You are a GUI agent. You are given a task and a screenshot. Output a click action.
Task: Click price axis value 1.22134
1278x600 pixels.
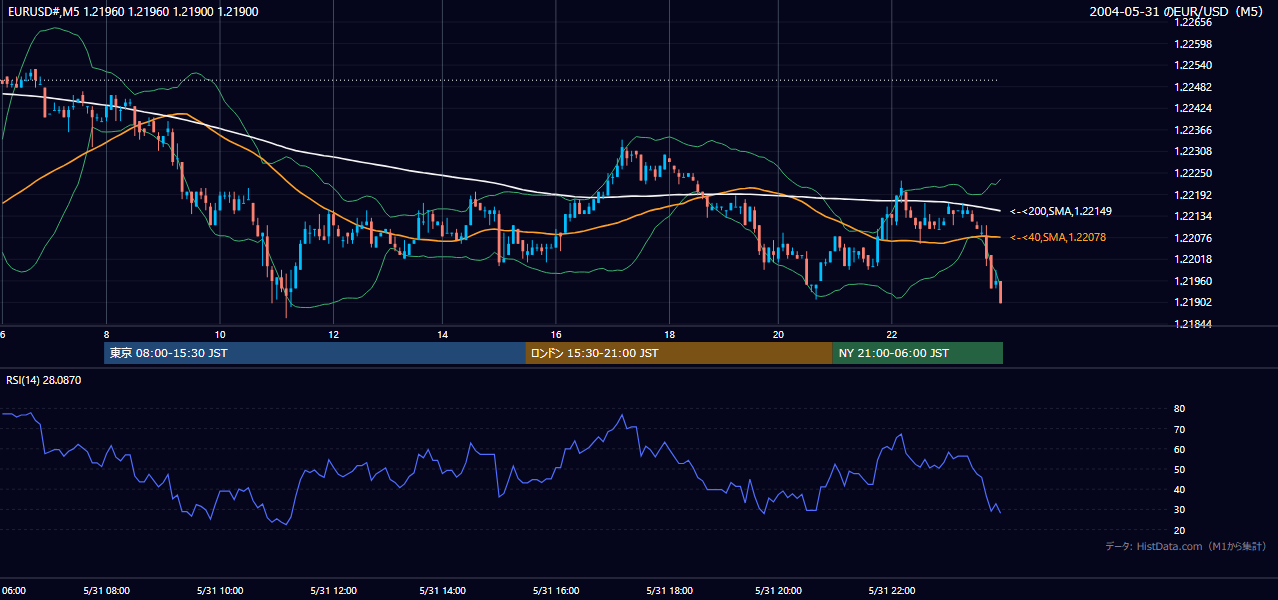pyautogui.click(x=1194, y=217)
